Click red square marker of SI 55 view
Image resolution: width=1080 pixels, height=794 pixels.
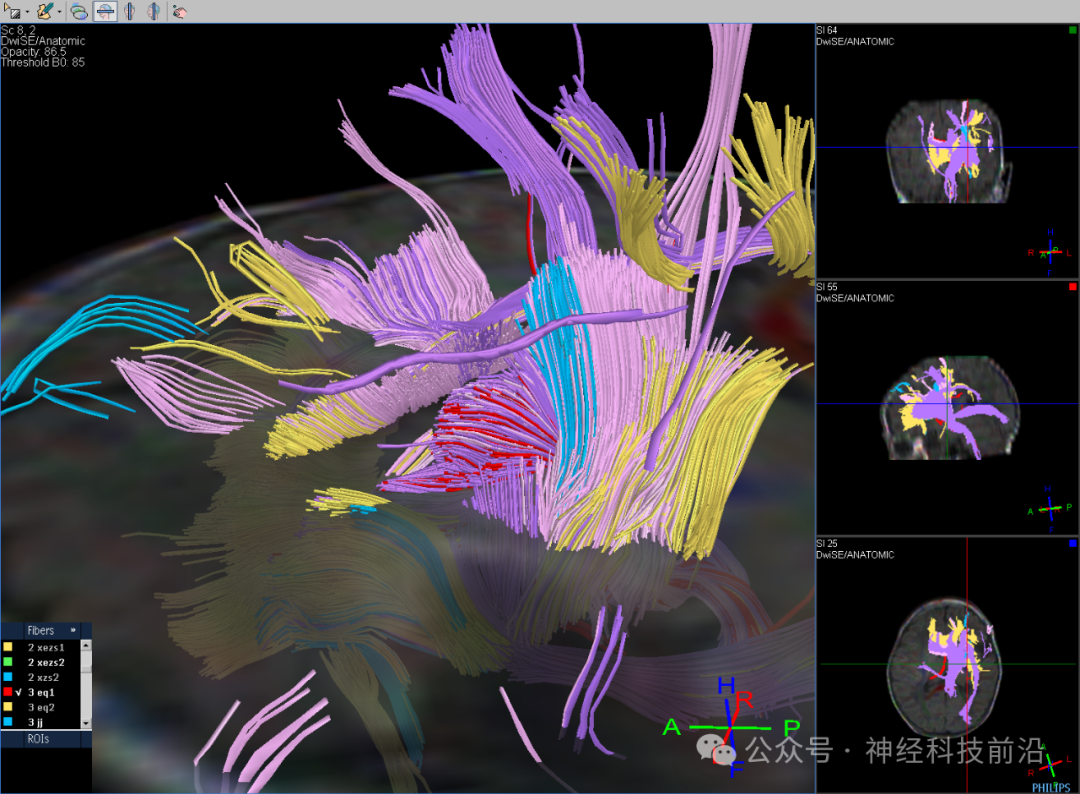[1072, 286]
